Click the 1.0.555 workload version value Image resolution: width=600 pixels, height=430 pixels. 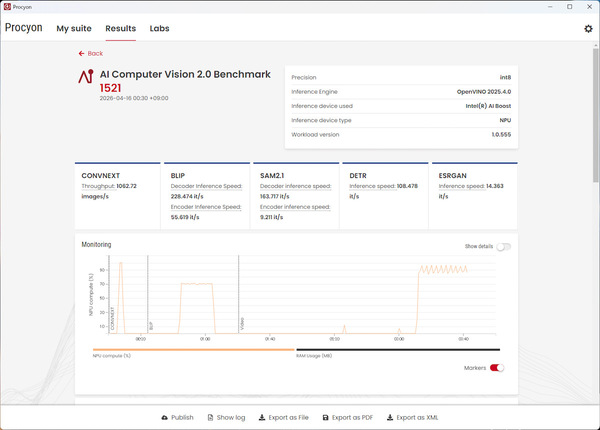[501, 135]
